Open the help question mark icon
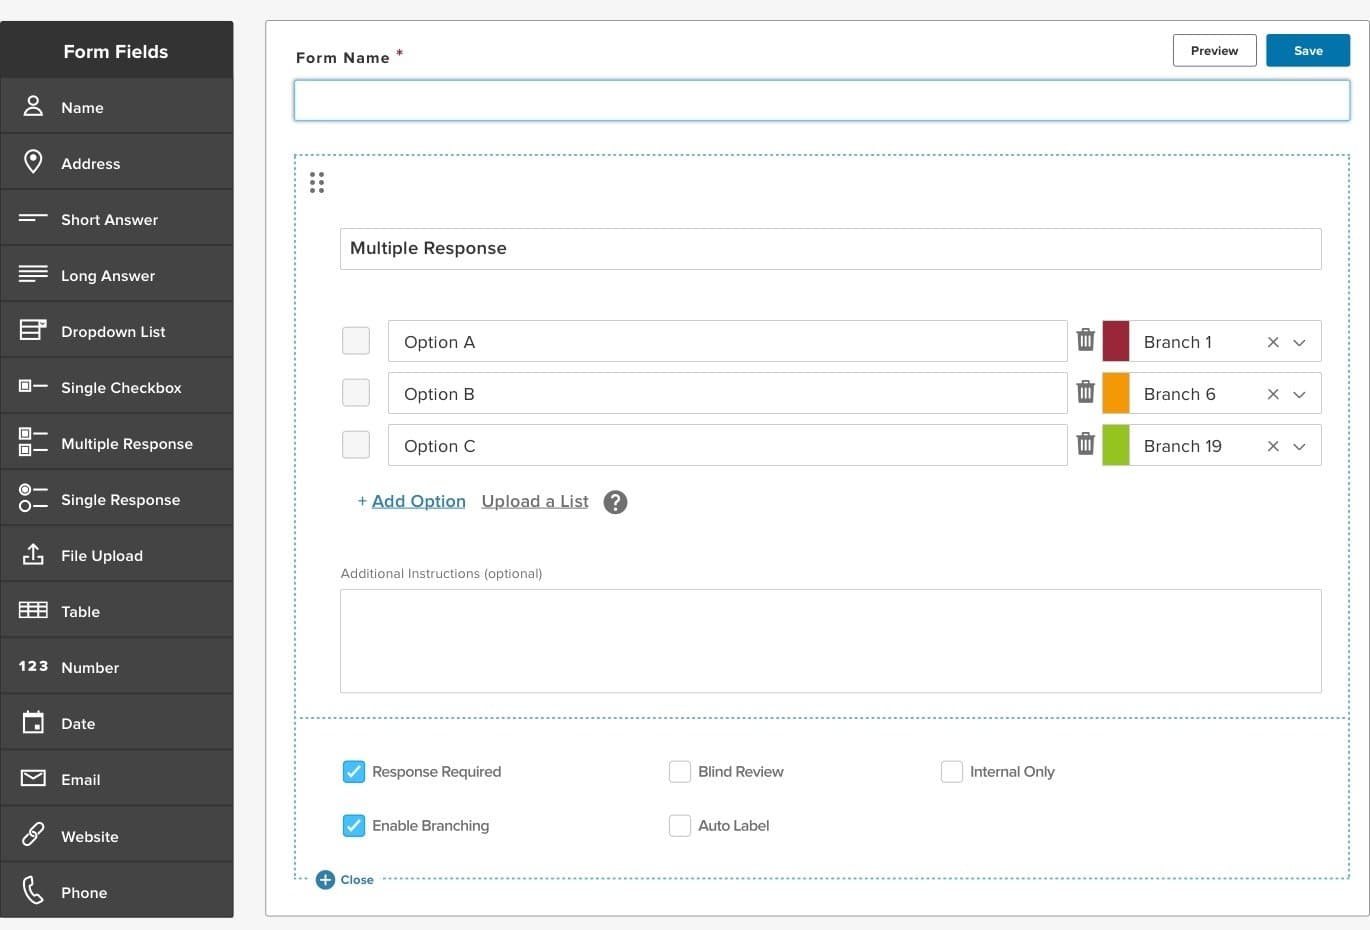Image resolution: width=1370 pixels, height=930 pixels. (x=615, y=502)
